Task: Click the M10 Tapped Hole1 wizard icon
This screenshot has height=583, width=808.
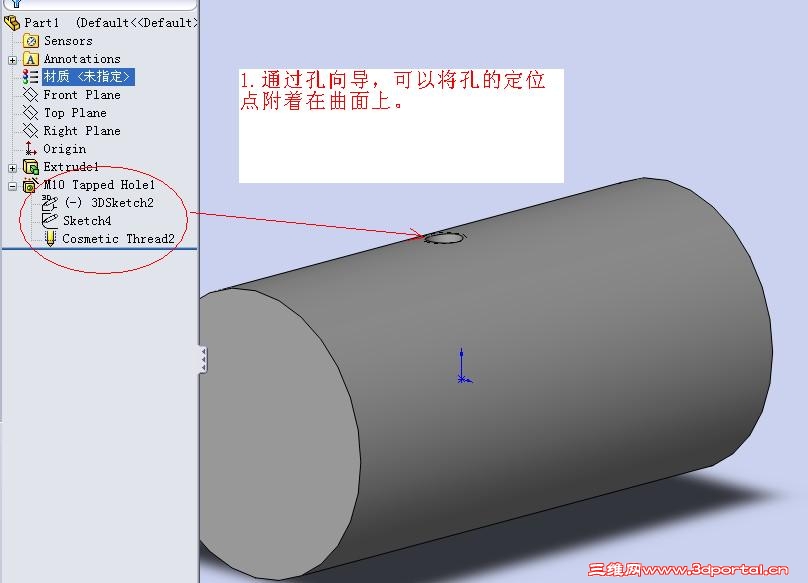Action: (x=30, y=185)
